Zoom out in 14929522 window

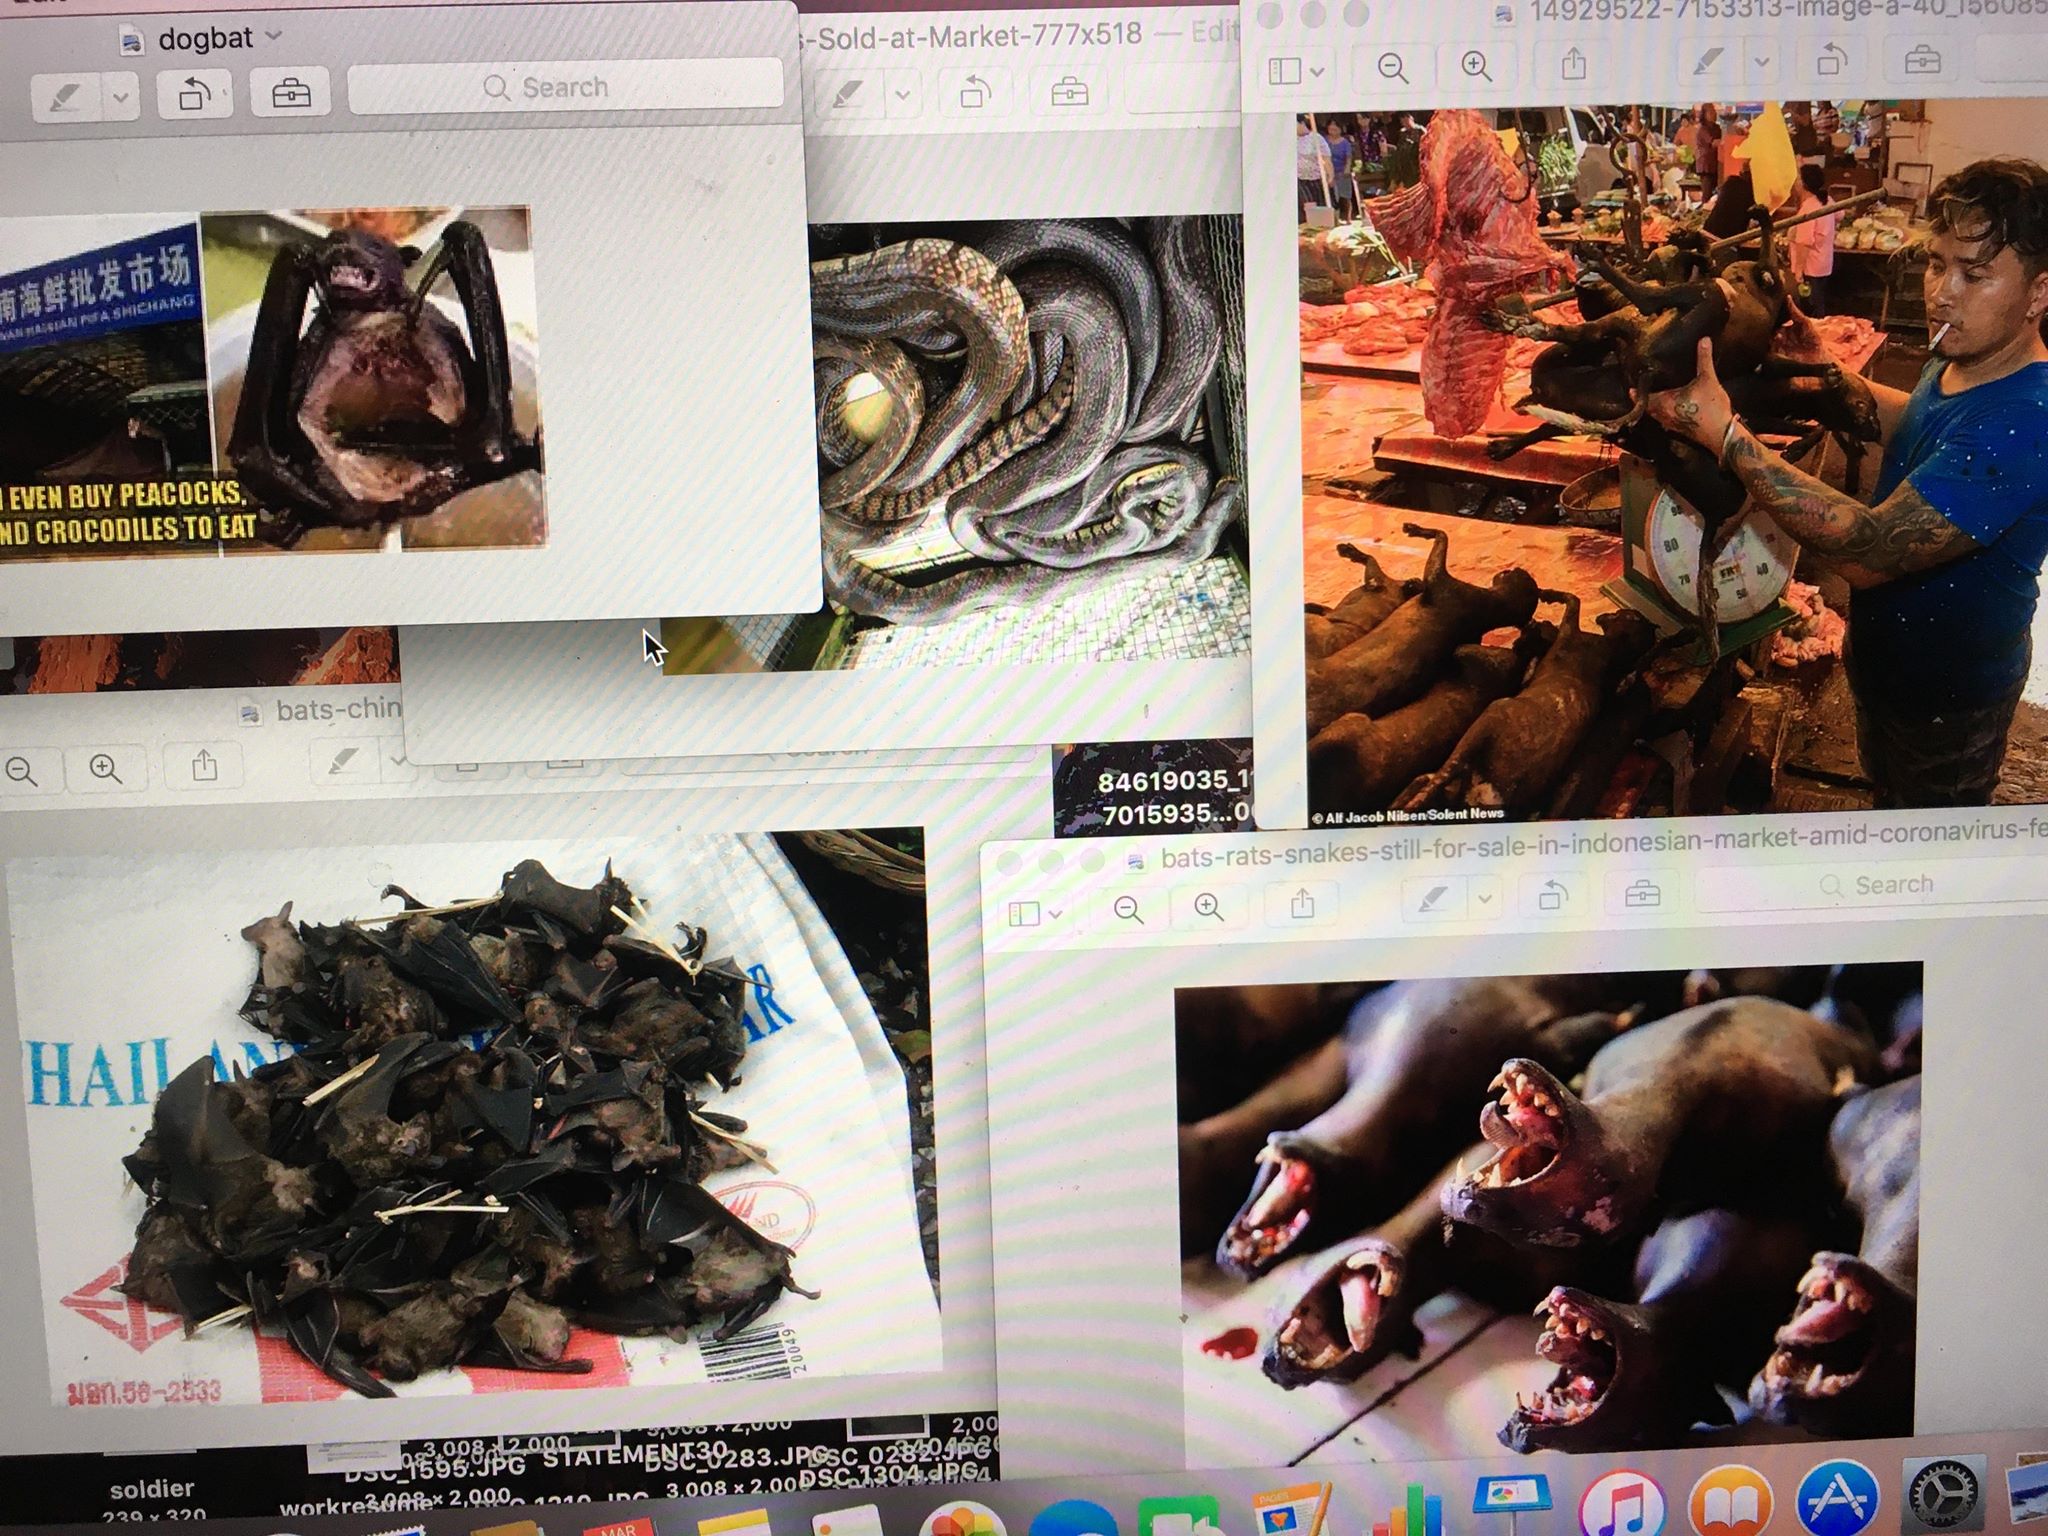tap(1392, 68)
